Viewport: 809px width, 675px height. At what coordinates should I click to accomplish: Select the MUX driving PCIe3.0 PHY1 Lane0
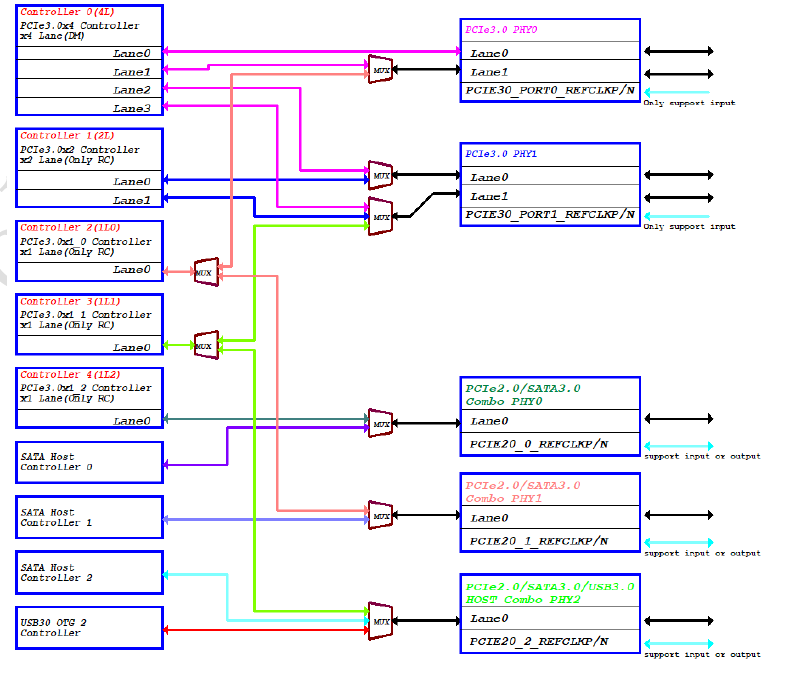click(x=381, y=175)
